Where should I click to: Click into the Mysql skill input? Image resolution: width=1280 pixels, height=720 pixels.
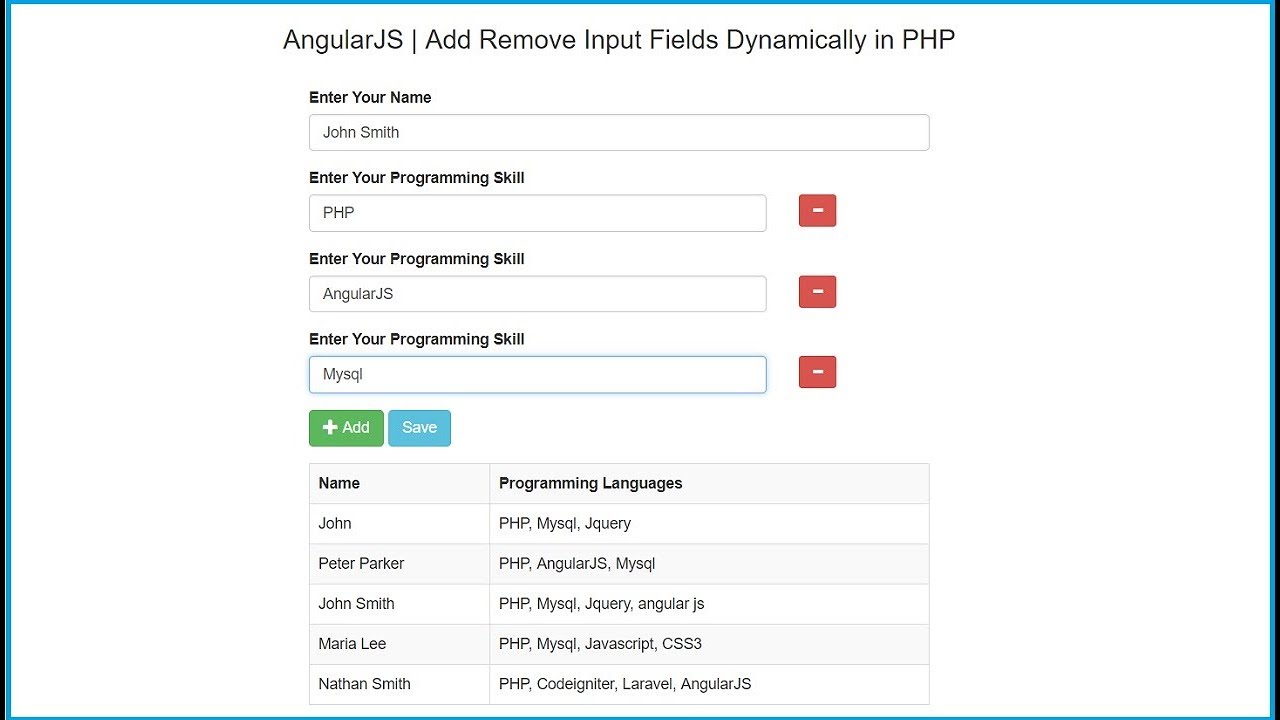[x=537, y=375]
